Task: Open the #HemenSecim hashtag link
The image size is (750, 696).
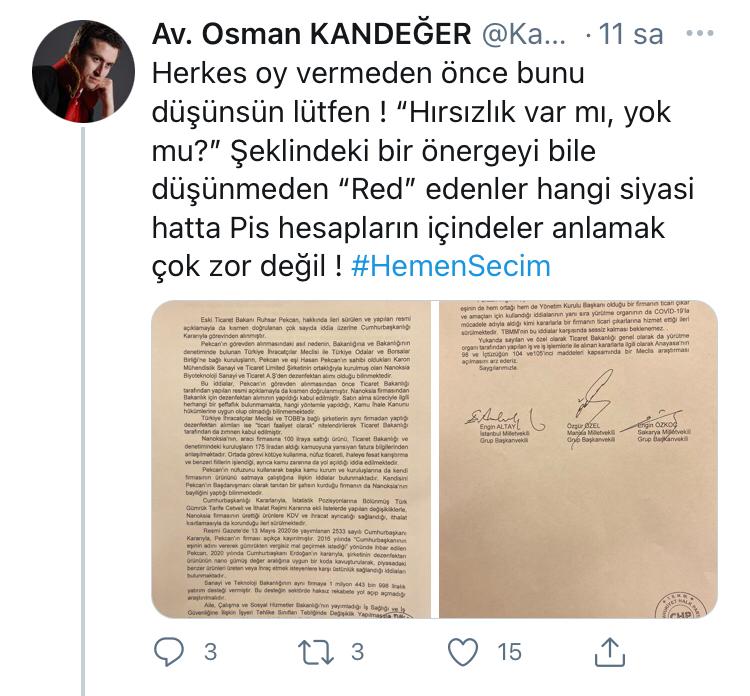Action: point(451,266)
